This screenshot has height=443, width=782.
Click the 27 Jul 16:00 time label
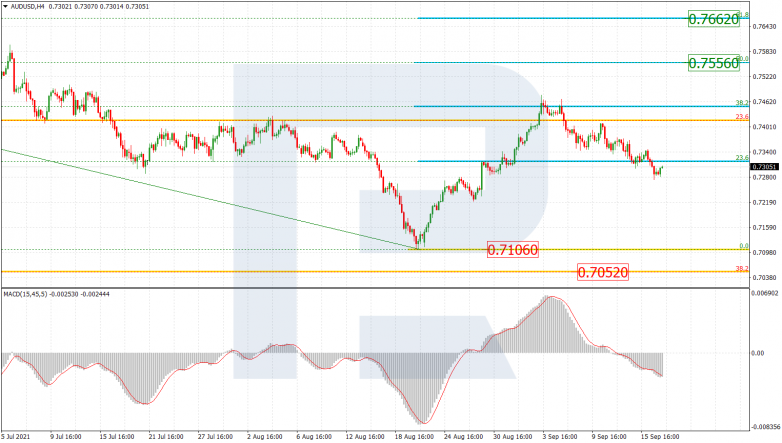coord(215,437)
